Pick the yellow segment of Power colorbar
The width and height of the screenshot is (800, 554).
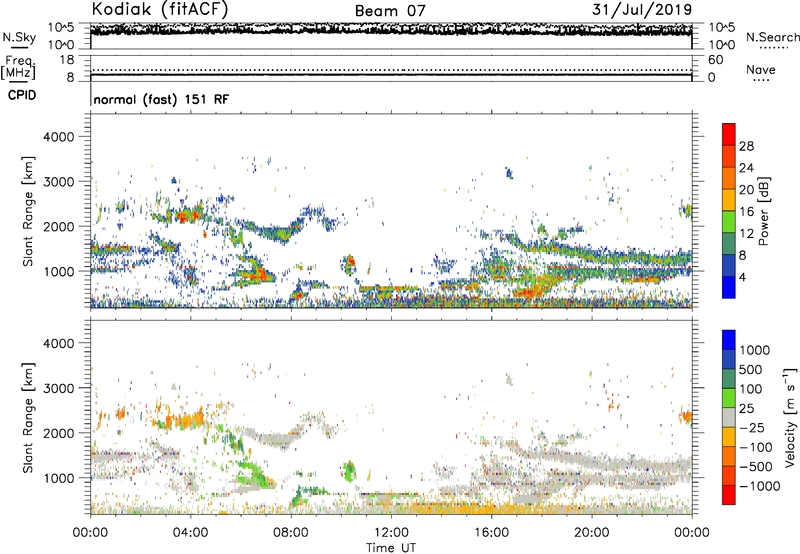coord(729,199)
